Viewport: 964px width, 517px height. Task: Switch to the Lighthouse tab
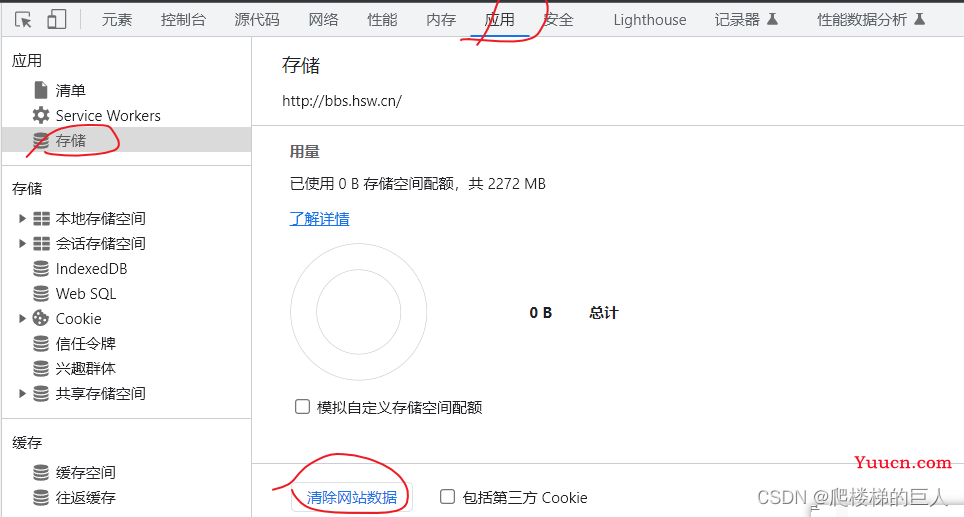click(650, 20)
